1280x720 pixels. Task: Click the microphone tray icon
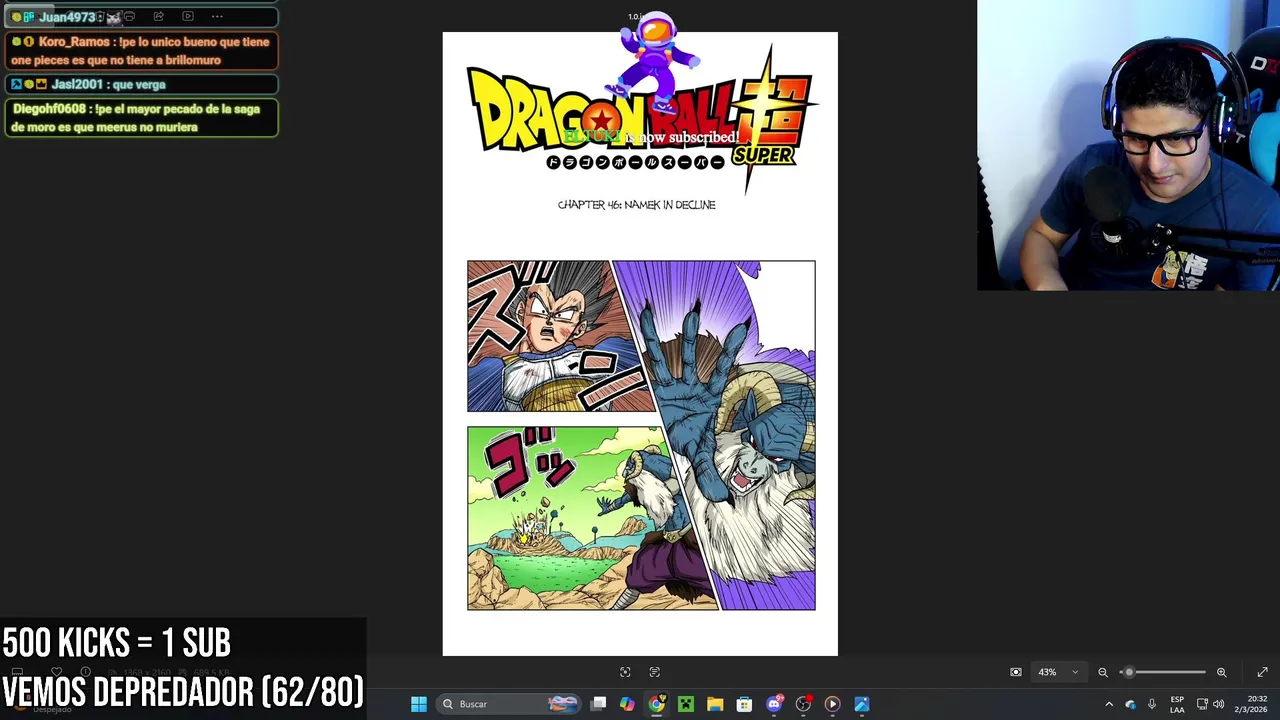pos(1152,704)
